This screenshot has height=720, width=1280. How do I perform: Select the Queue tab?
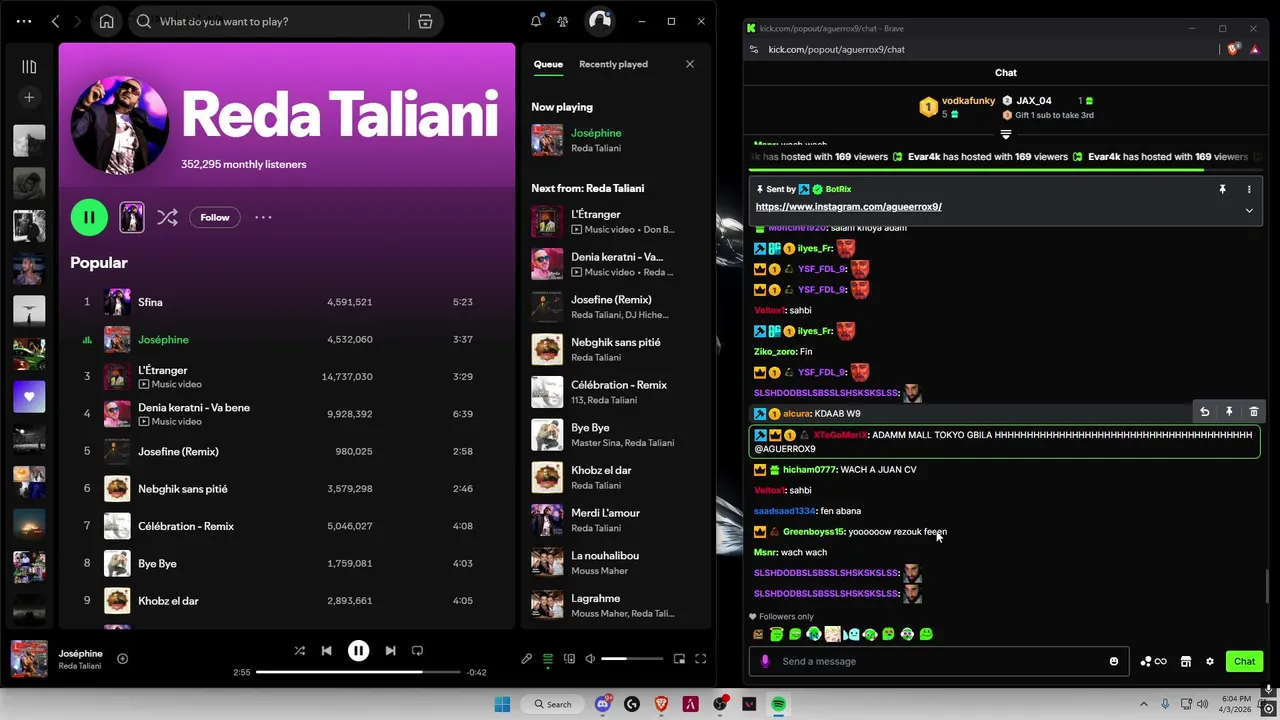[548, 64]
